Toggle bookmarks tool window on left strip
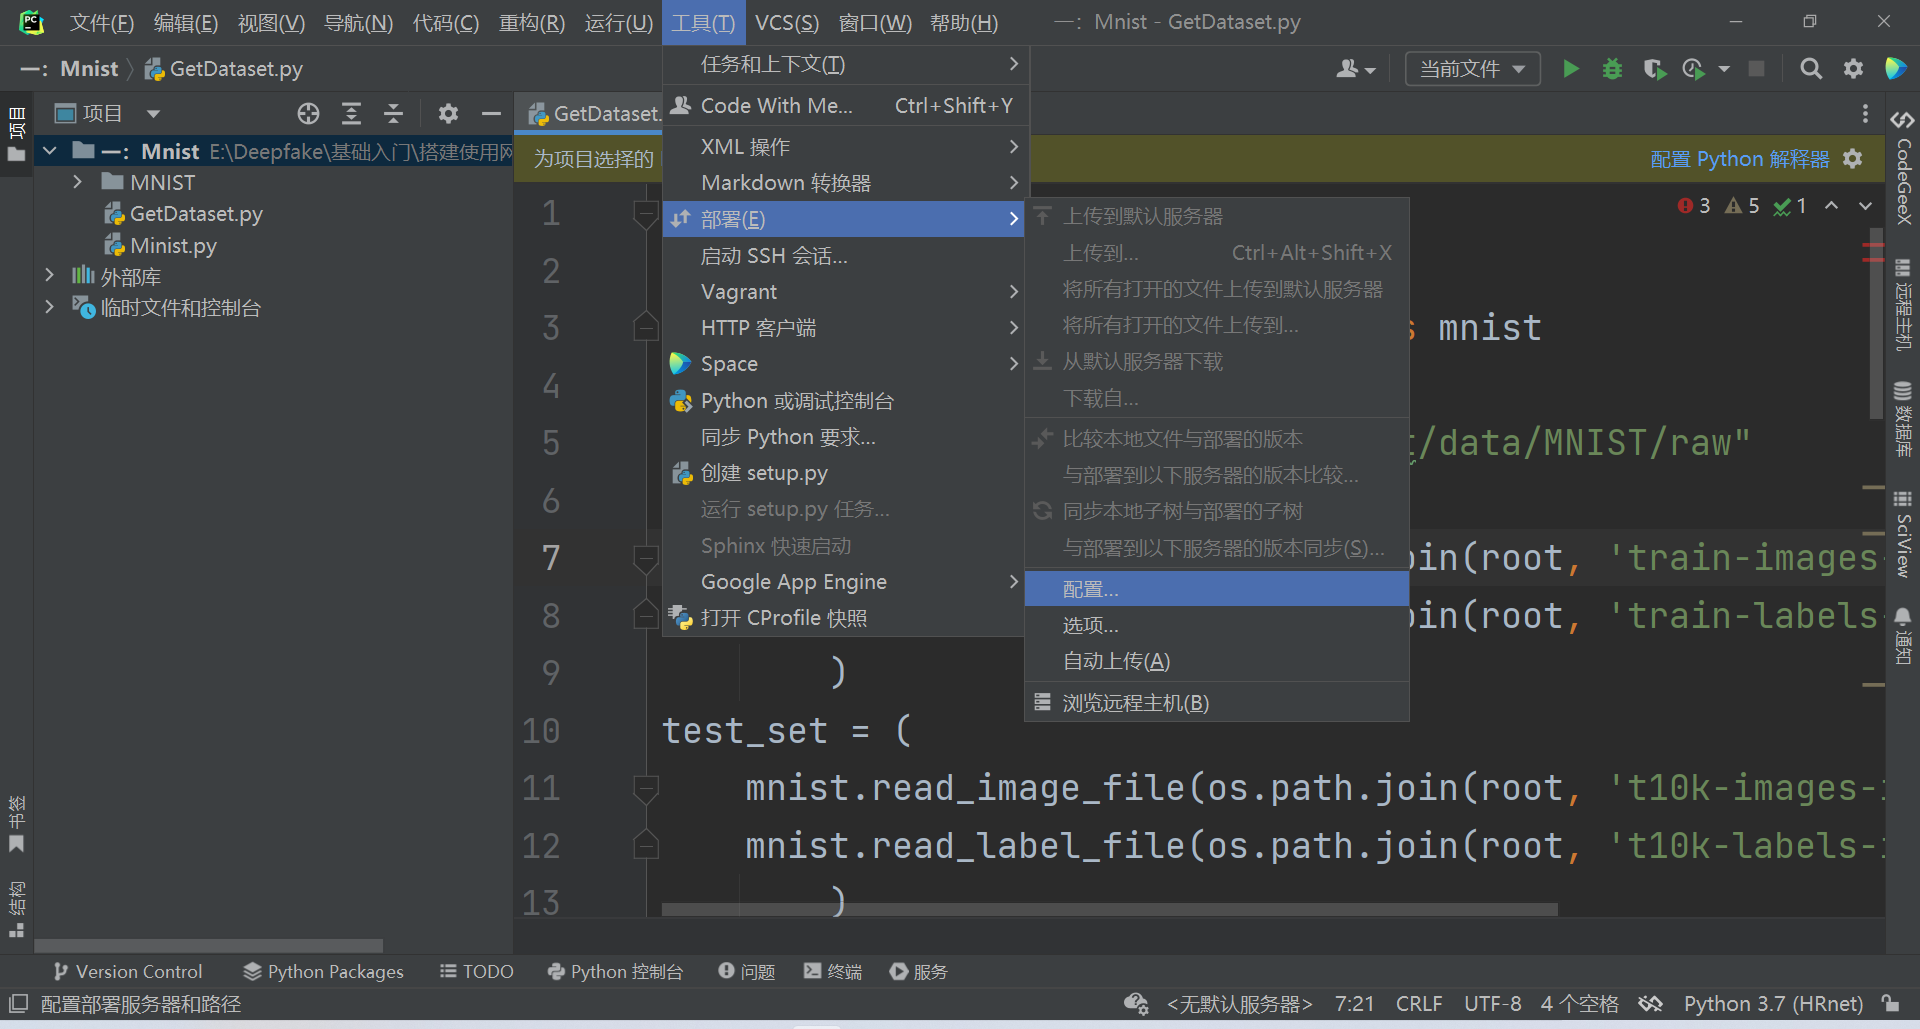This screenshot has height=1029, width=1920. click(x=17, y=824)
